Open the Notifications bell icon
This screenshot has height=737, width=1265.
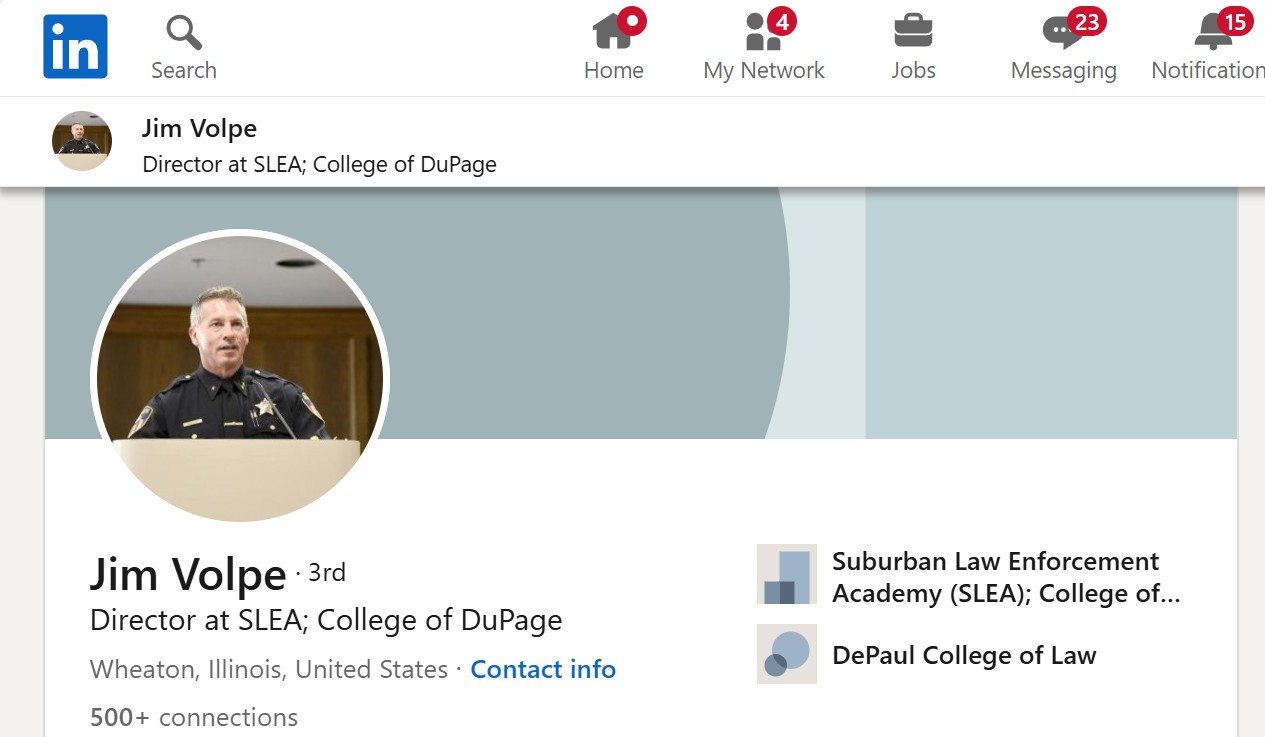pyautogui.click(x=1214, y=32)
